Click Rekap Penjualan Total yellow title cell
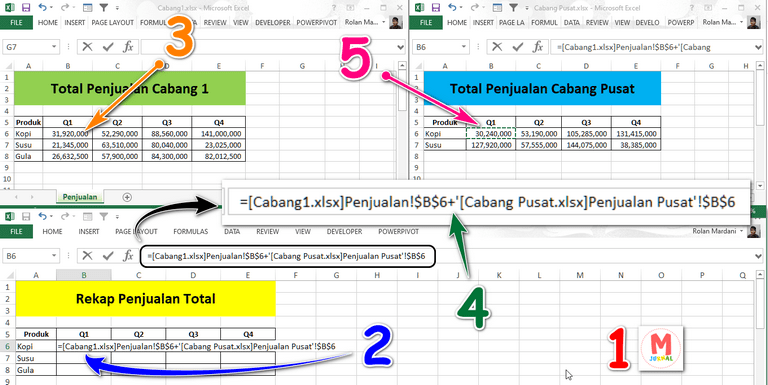 tap(145, 298)
